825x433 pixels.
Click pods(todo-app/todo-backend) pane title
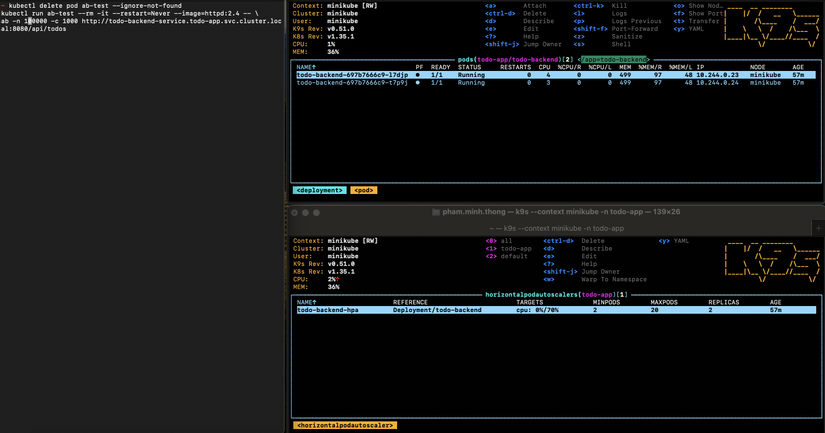point(515,60)
